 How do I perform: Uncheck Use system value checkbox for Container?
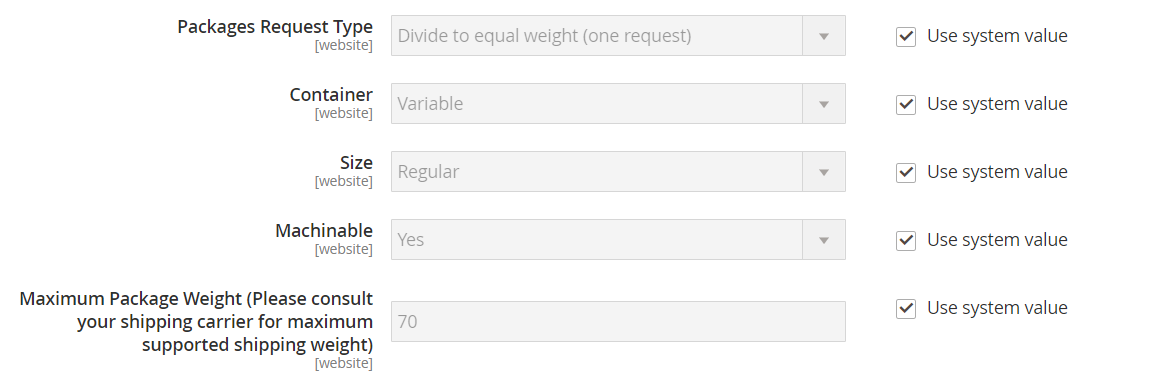coord(906,104)
